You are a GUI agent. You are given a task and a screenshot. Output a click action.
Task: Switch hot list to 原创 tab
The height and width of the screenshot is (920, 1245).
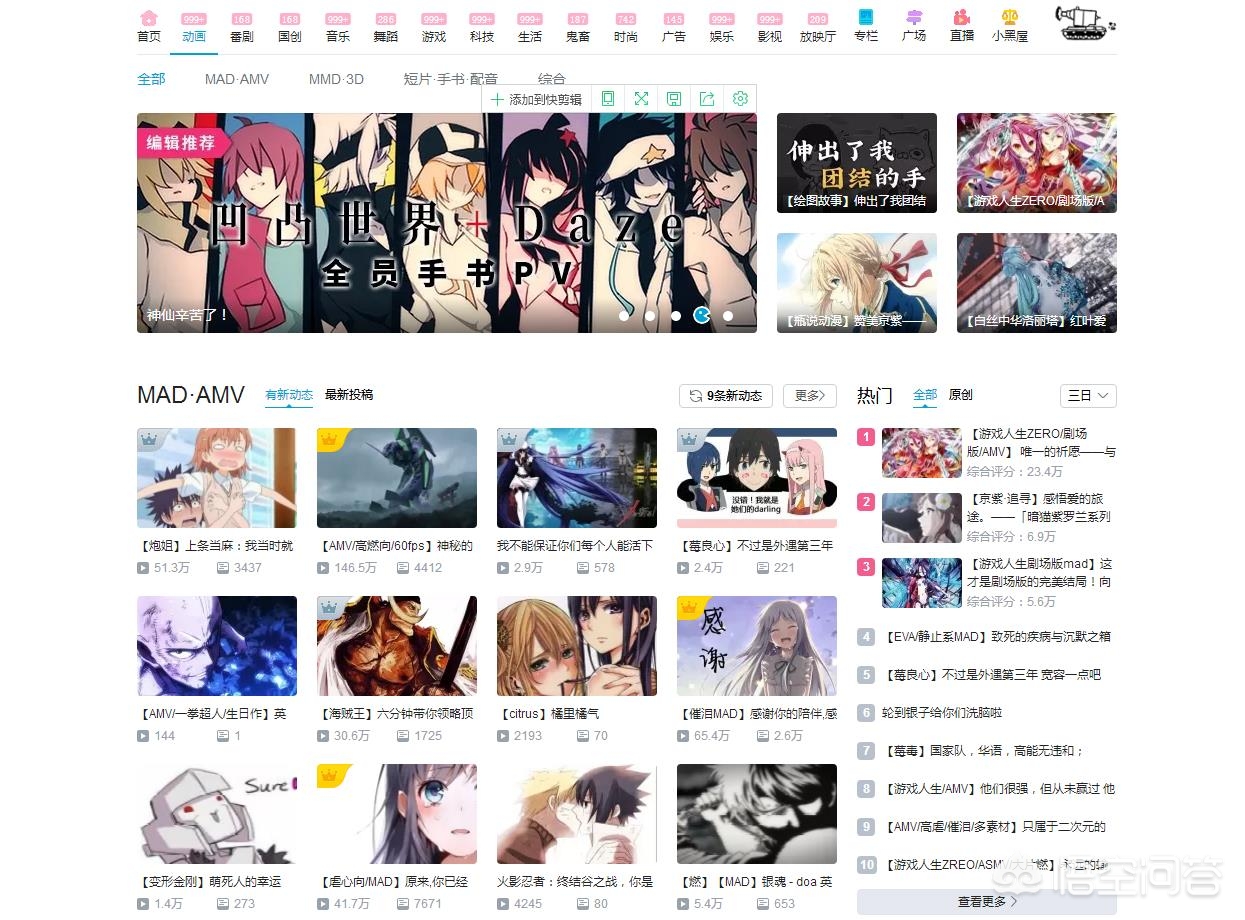960,395
